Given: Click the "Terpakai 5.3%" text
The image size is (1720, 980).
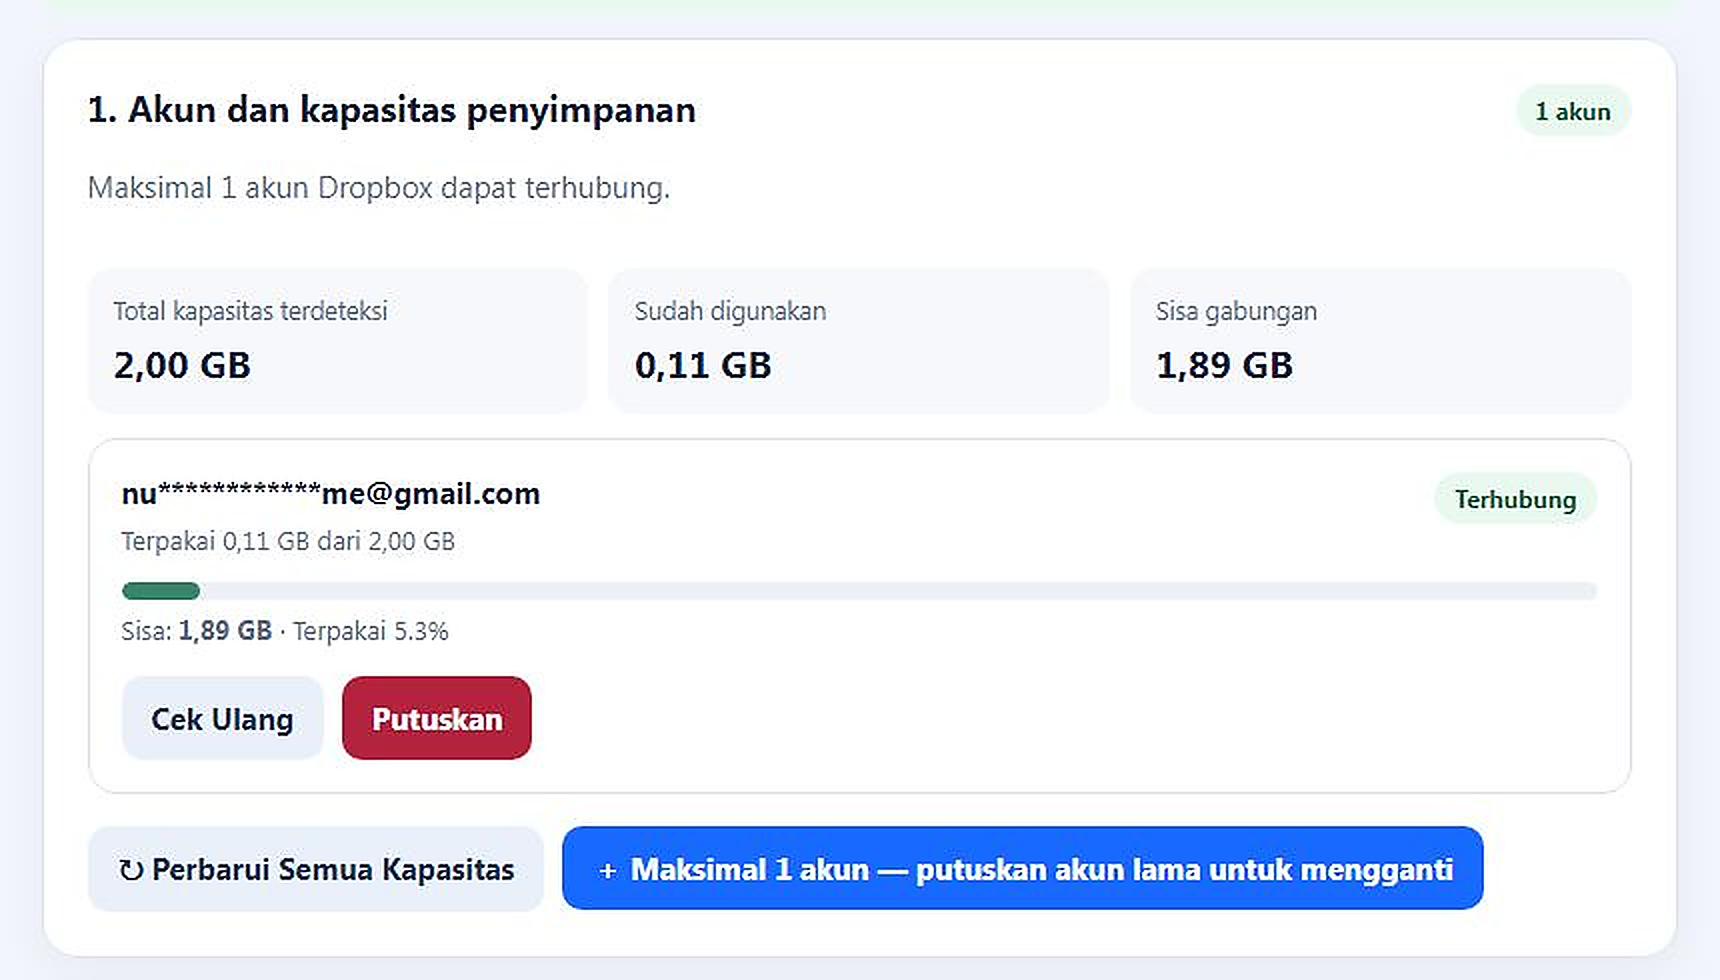Looking at the screenshot, I should tap(370, 631).
